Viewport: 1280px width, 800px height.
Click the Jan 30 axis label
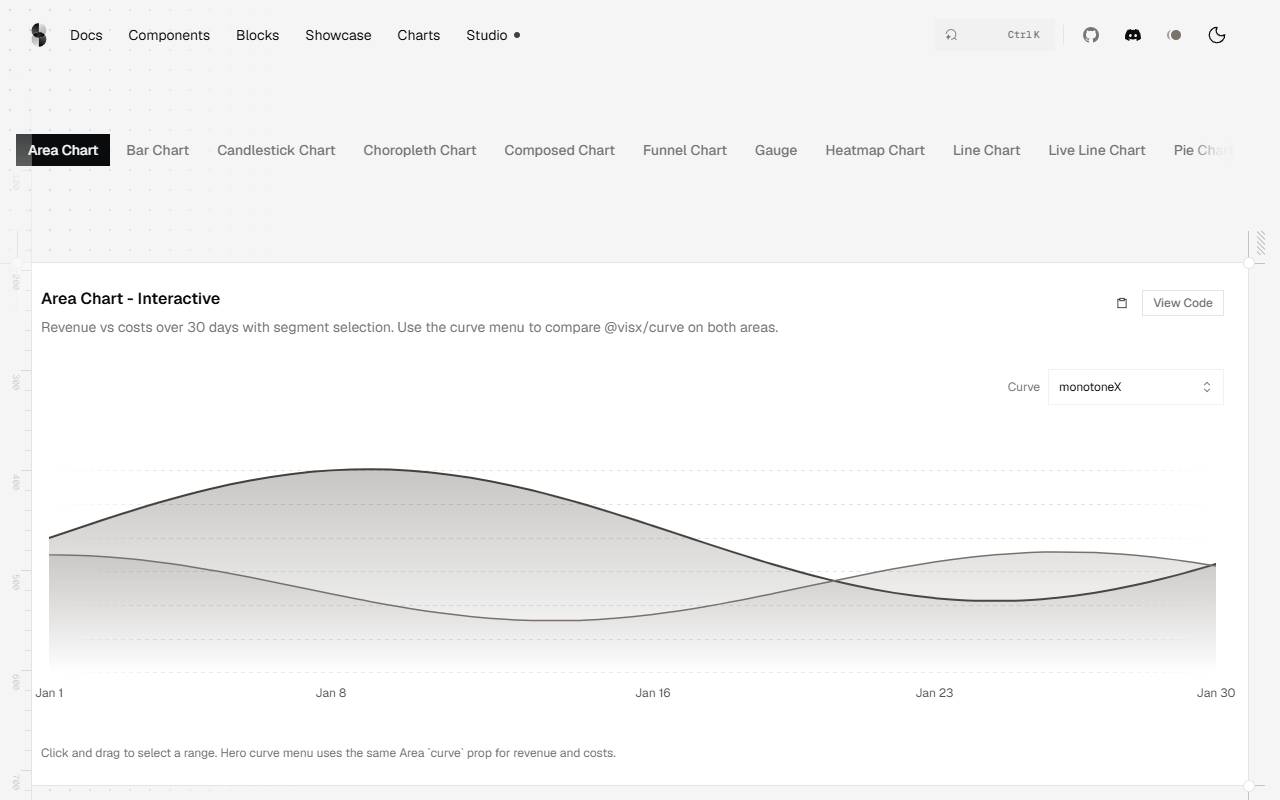pos(1216,693)
